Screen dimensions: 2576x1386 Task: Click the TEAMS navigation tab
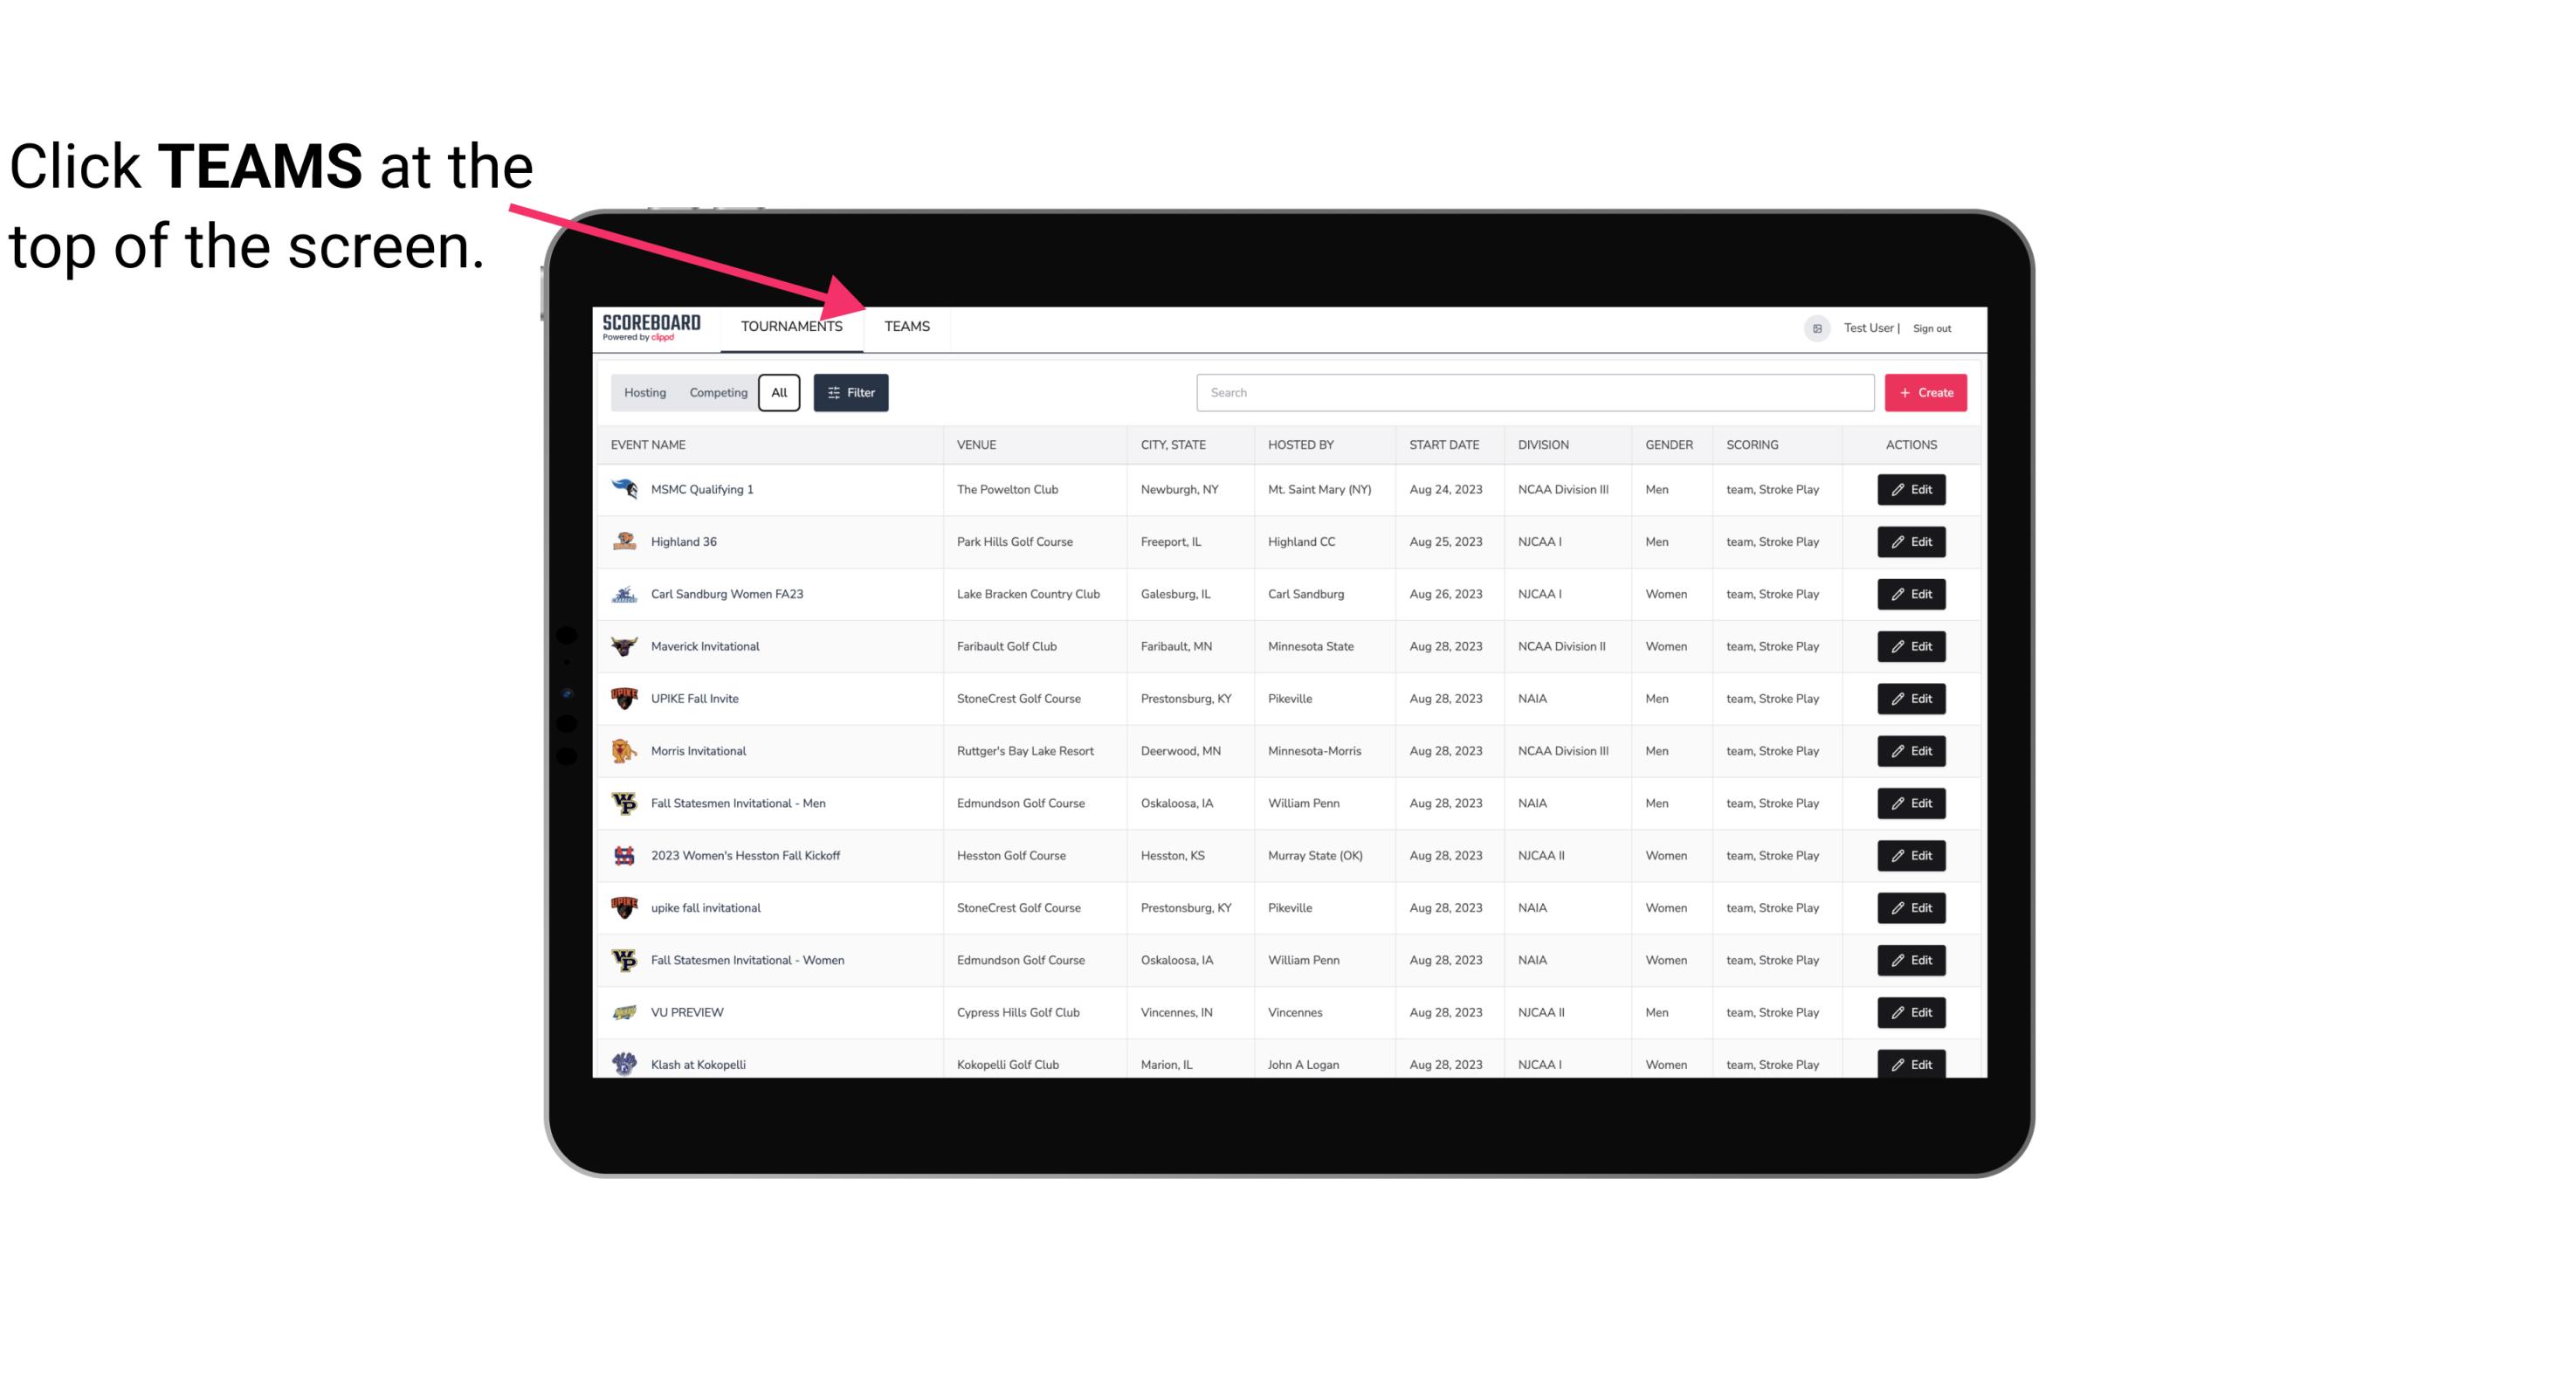pos(906,326)
